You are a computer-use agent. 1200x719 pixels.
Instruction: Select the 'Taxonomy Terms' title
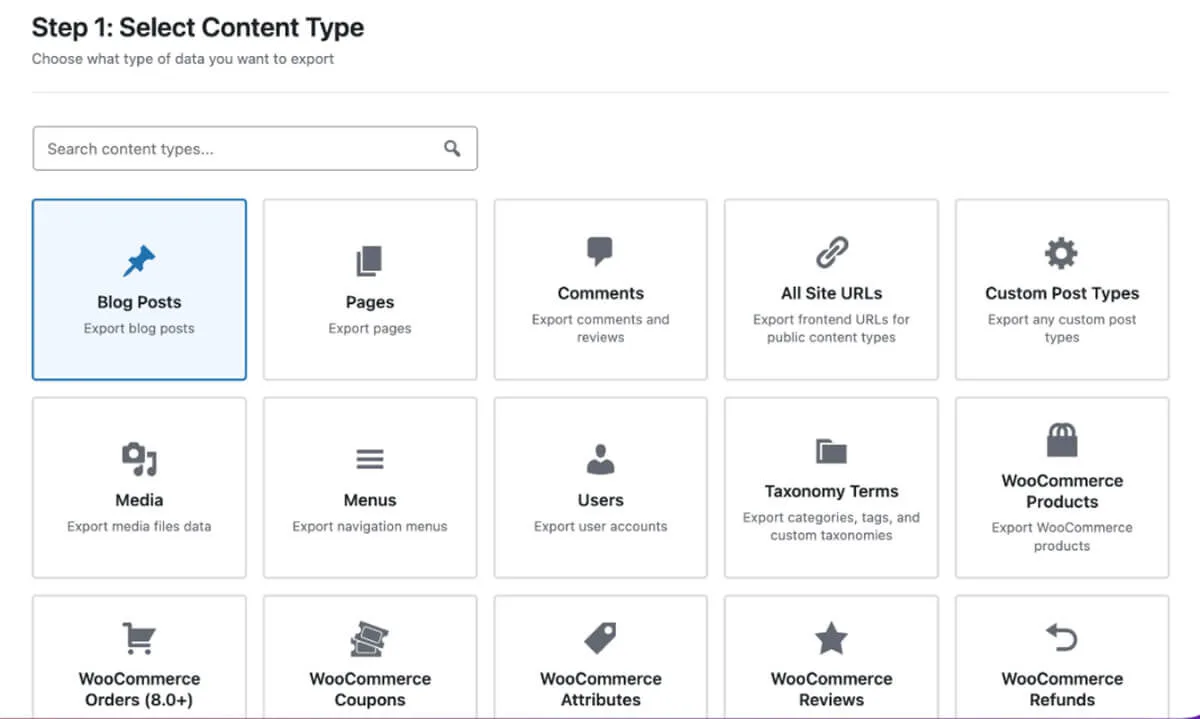point(831,491)
